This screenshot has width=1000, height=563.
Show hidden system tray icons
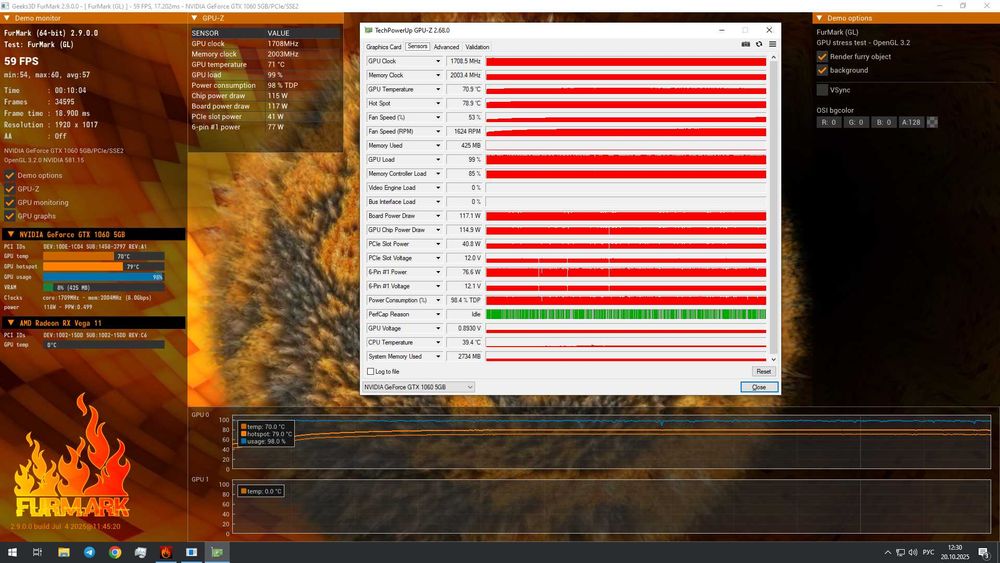pyautogui.click(x=887, y=552)
